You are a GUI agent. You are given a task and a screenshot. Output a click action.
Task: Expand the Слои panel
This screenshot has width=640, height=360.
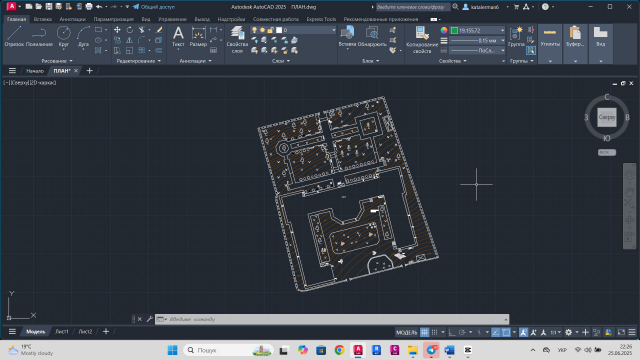(x=281, y=61)
